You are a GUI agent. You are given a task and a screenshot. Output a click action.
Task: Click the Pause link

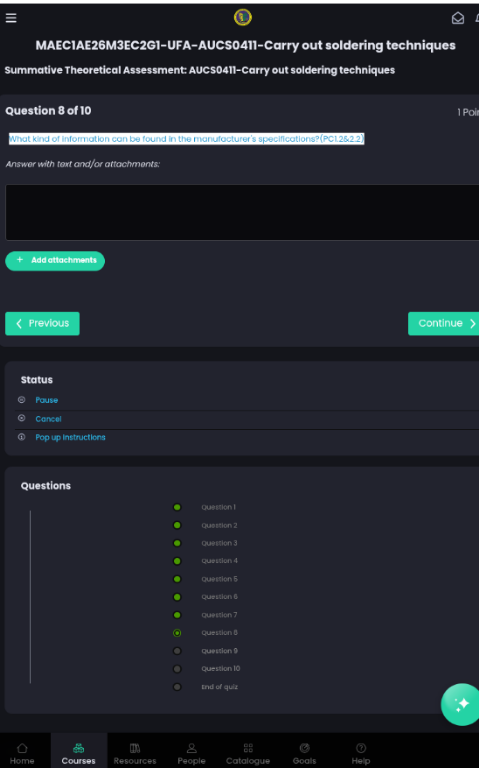pos(47,400)
